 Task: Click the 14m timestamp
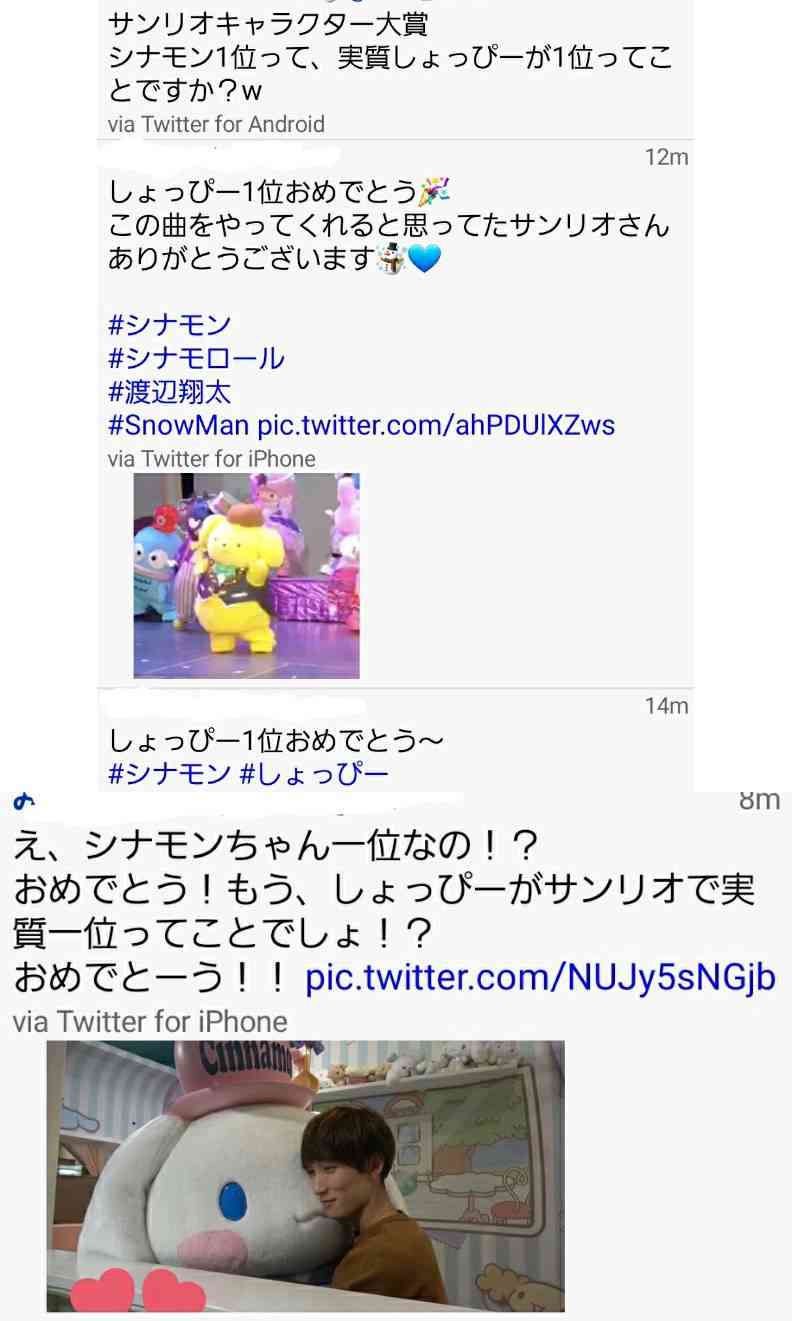coord(666,706)
